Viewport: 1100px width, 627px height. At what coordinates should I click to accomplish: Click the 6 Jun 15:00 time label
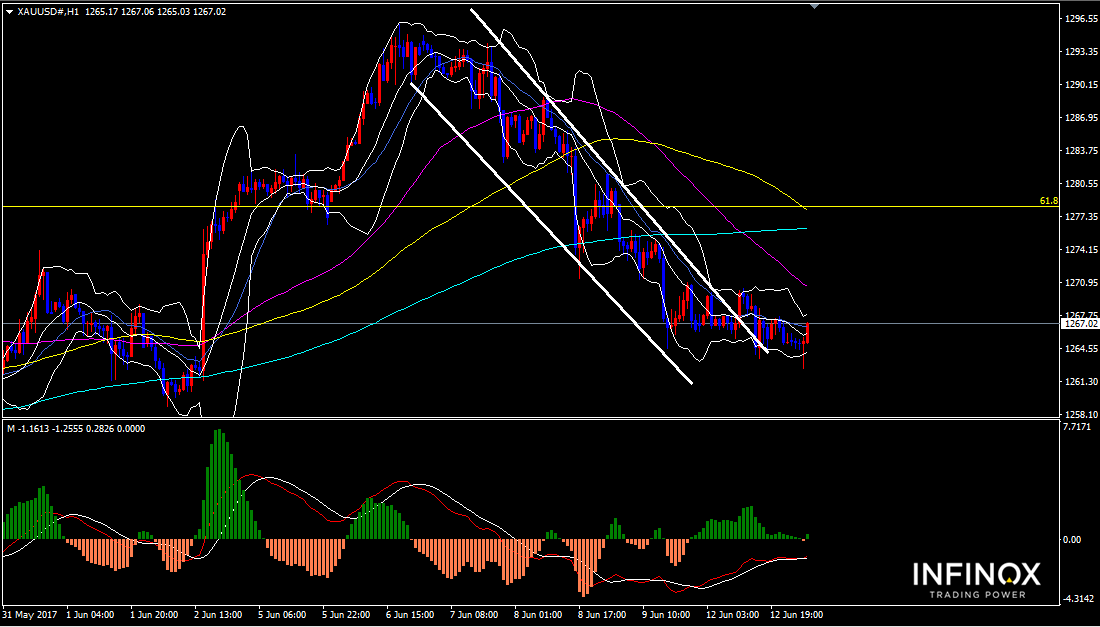(x=411, y=615)
